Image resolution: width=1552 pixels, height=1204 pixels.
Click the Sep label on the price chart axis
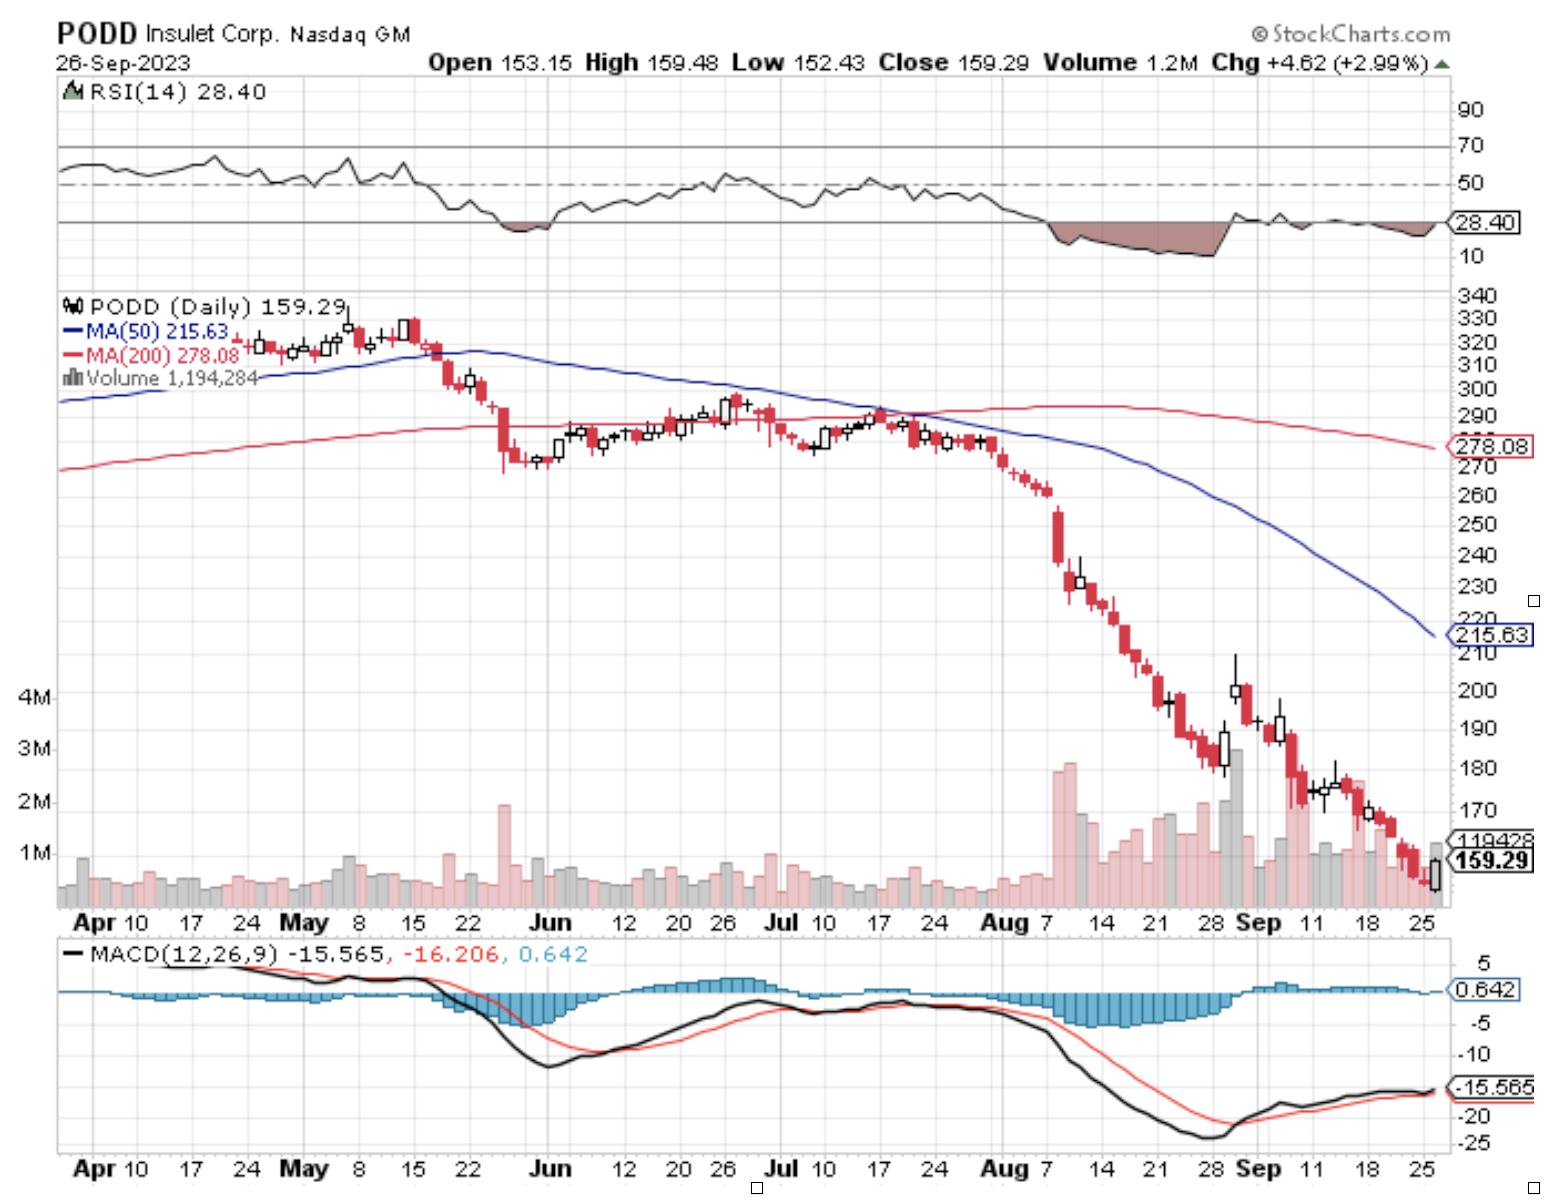(x=1258, y=922)
